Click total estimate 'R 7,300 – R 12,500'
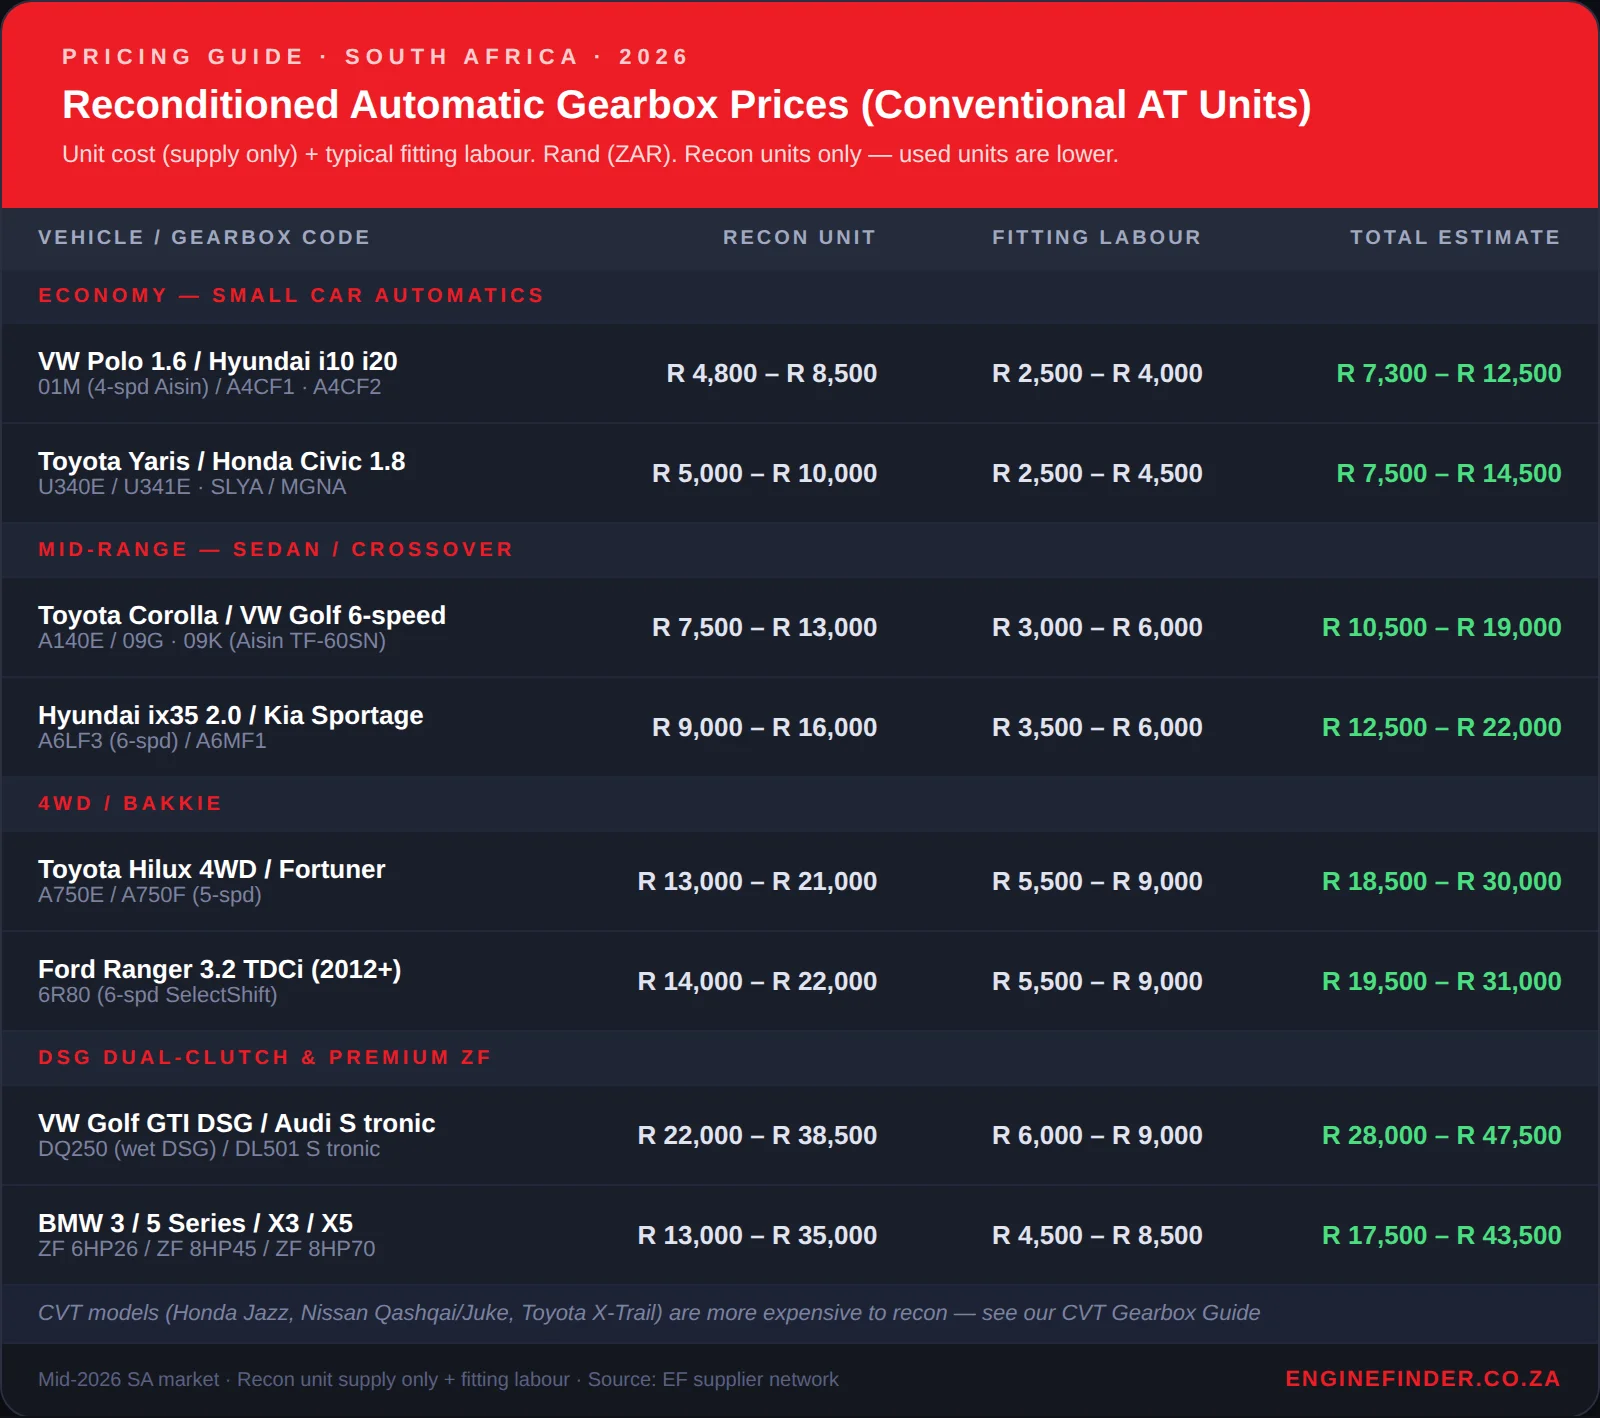Viewport: 1600px width, 1418px height. [1449, 373]
